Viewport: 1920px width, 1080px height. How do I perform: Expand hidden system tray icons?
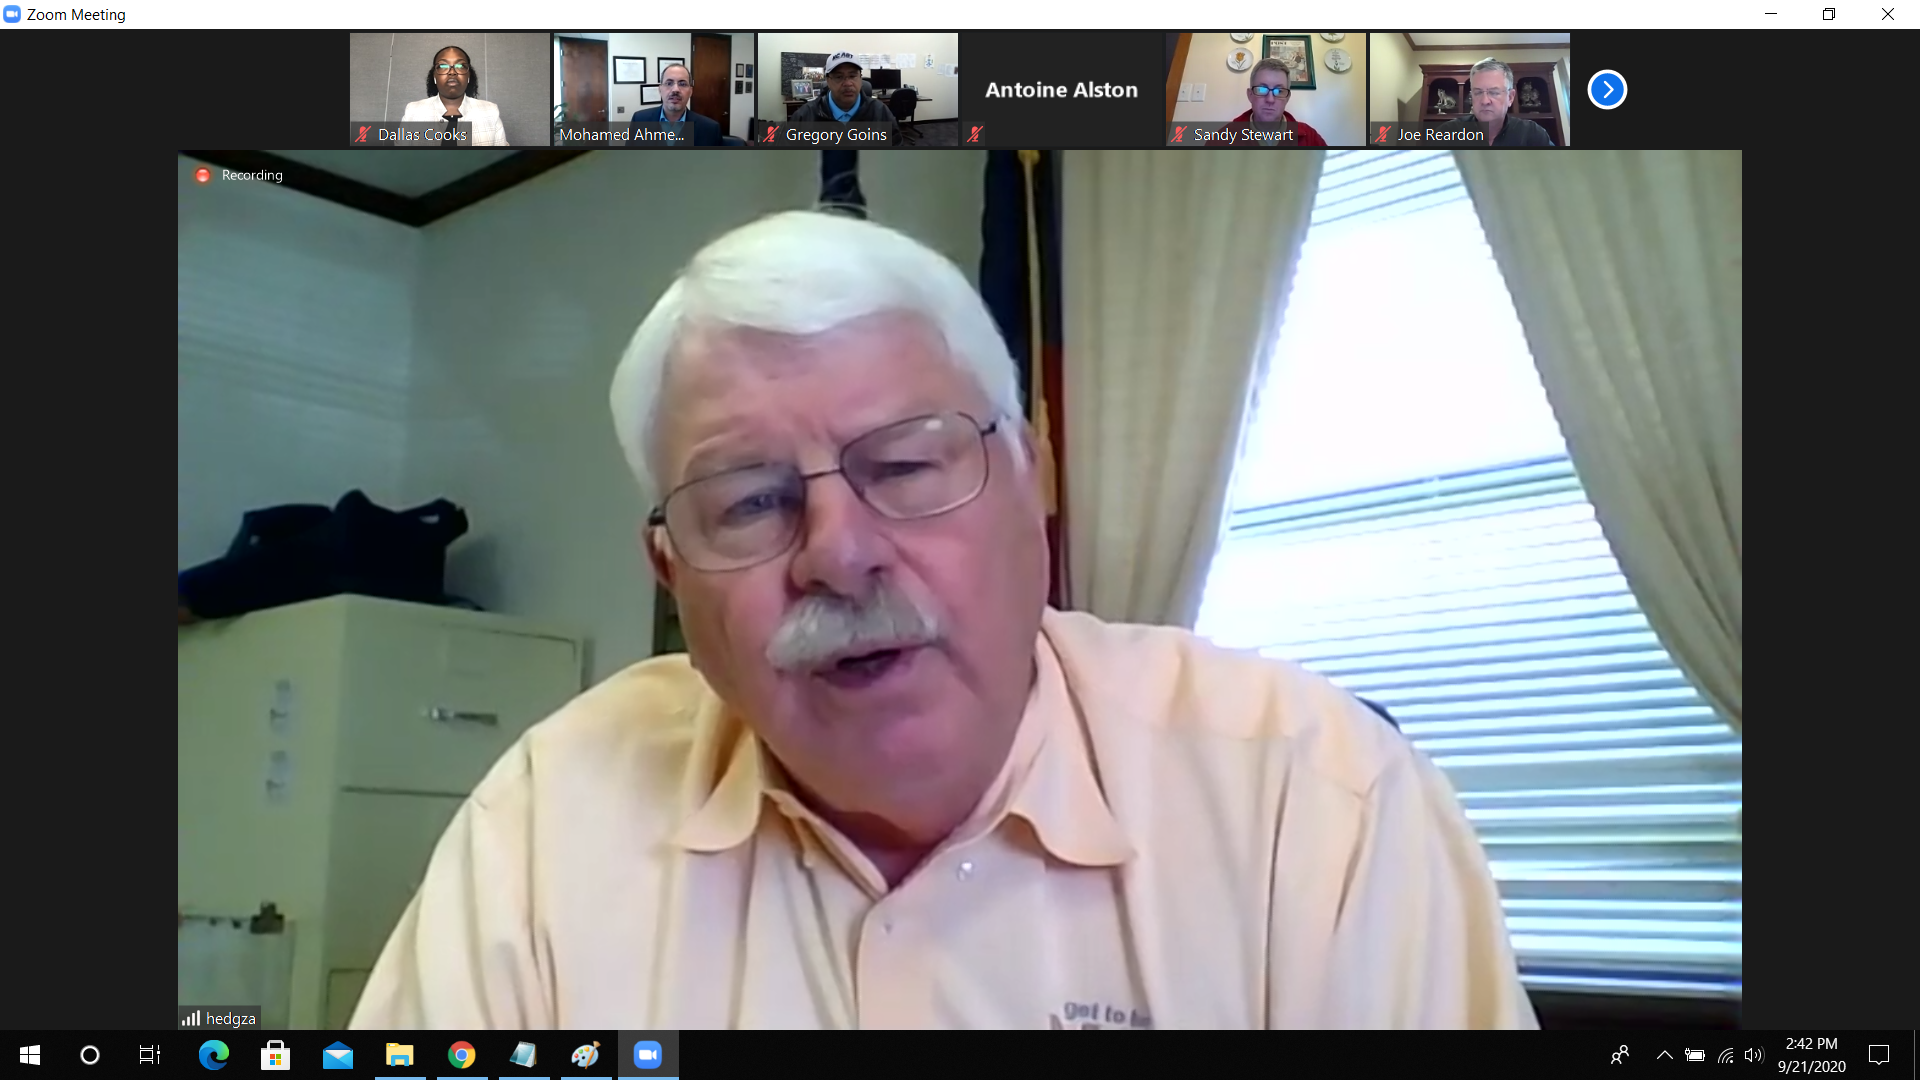coord(1665,1055)
